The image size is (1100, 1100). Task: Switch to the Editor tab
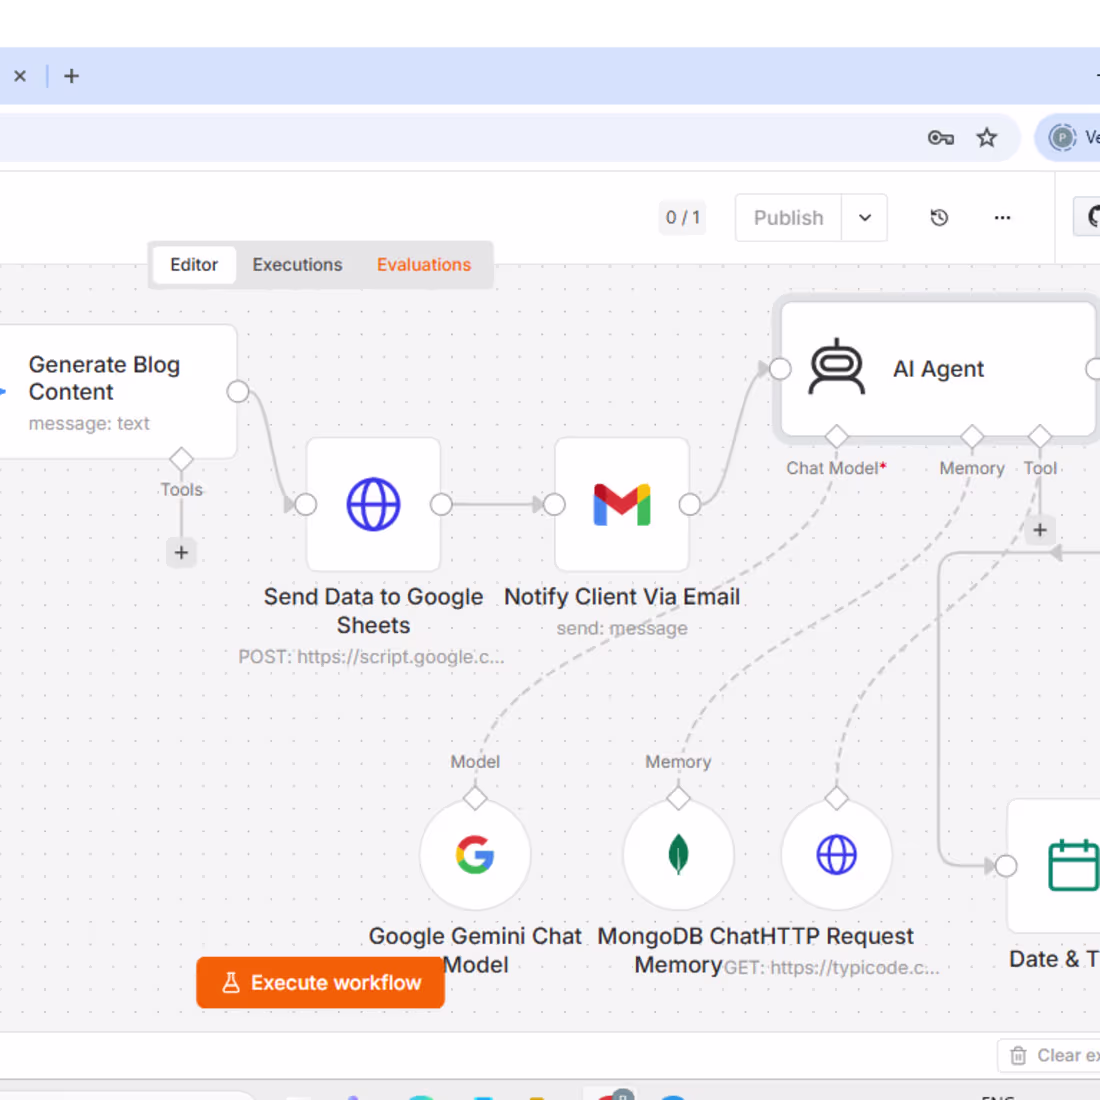point(194,264)
